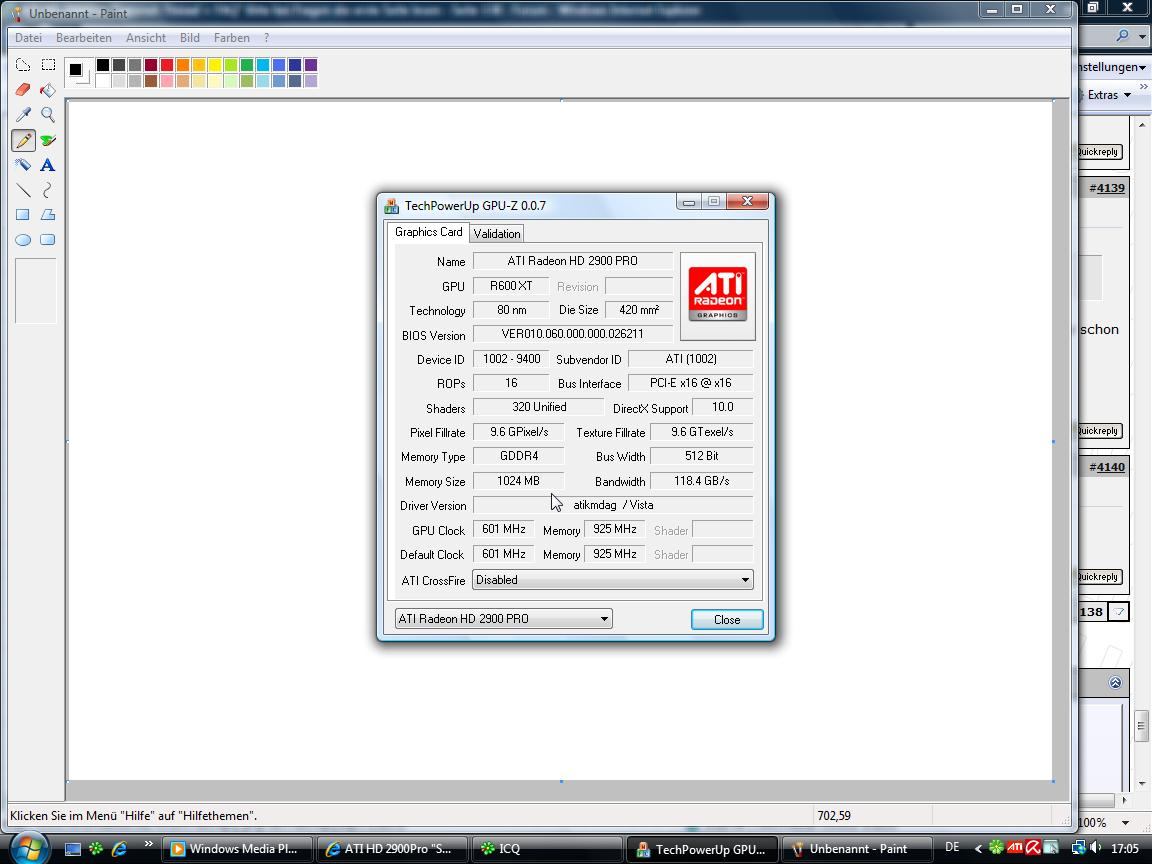Click the Name field showing ATI Radeon HD 2900 PRO
Image resolution: width=1152 pixels, height=864 pixels.
pyautogui.click(x=572, y=261)
